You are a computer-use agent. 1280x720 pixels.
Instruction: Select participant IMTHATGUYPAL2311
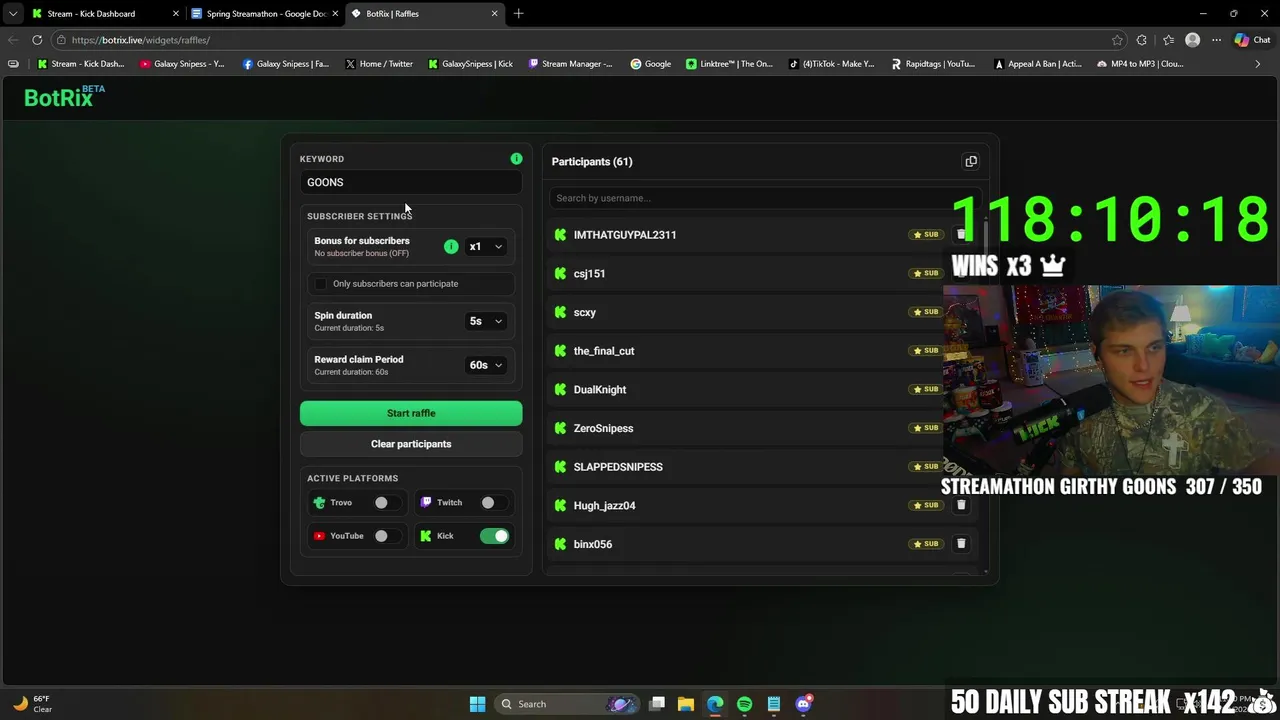coord(625,235)
